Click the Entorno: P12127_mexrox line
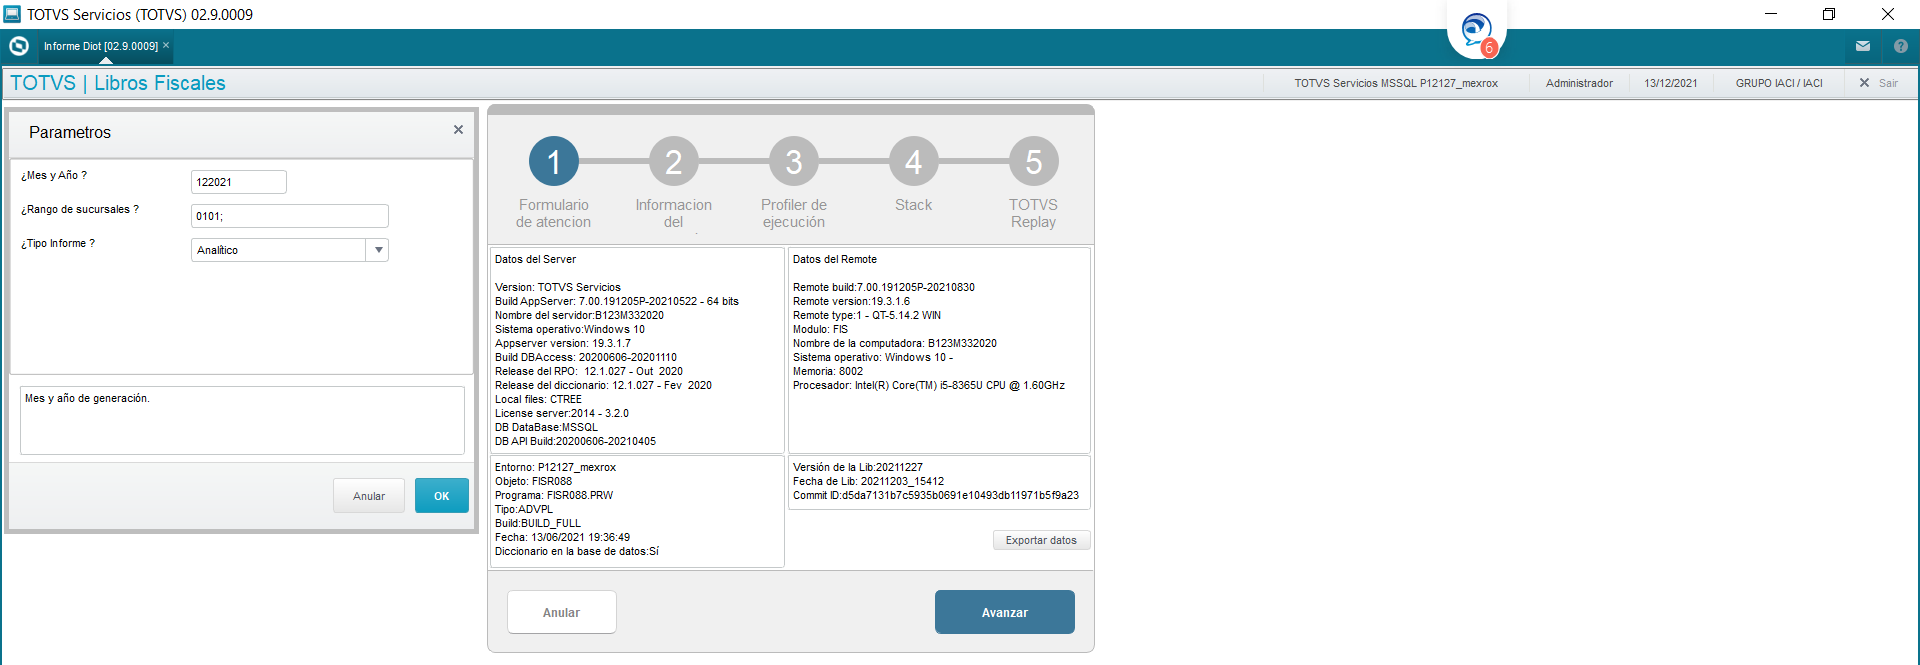 coord(555,467)
